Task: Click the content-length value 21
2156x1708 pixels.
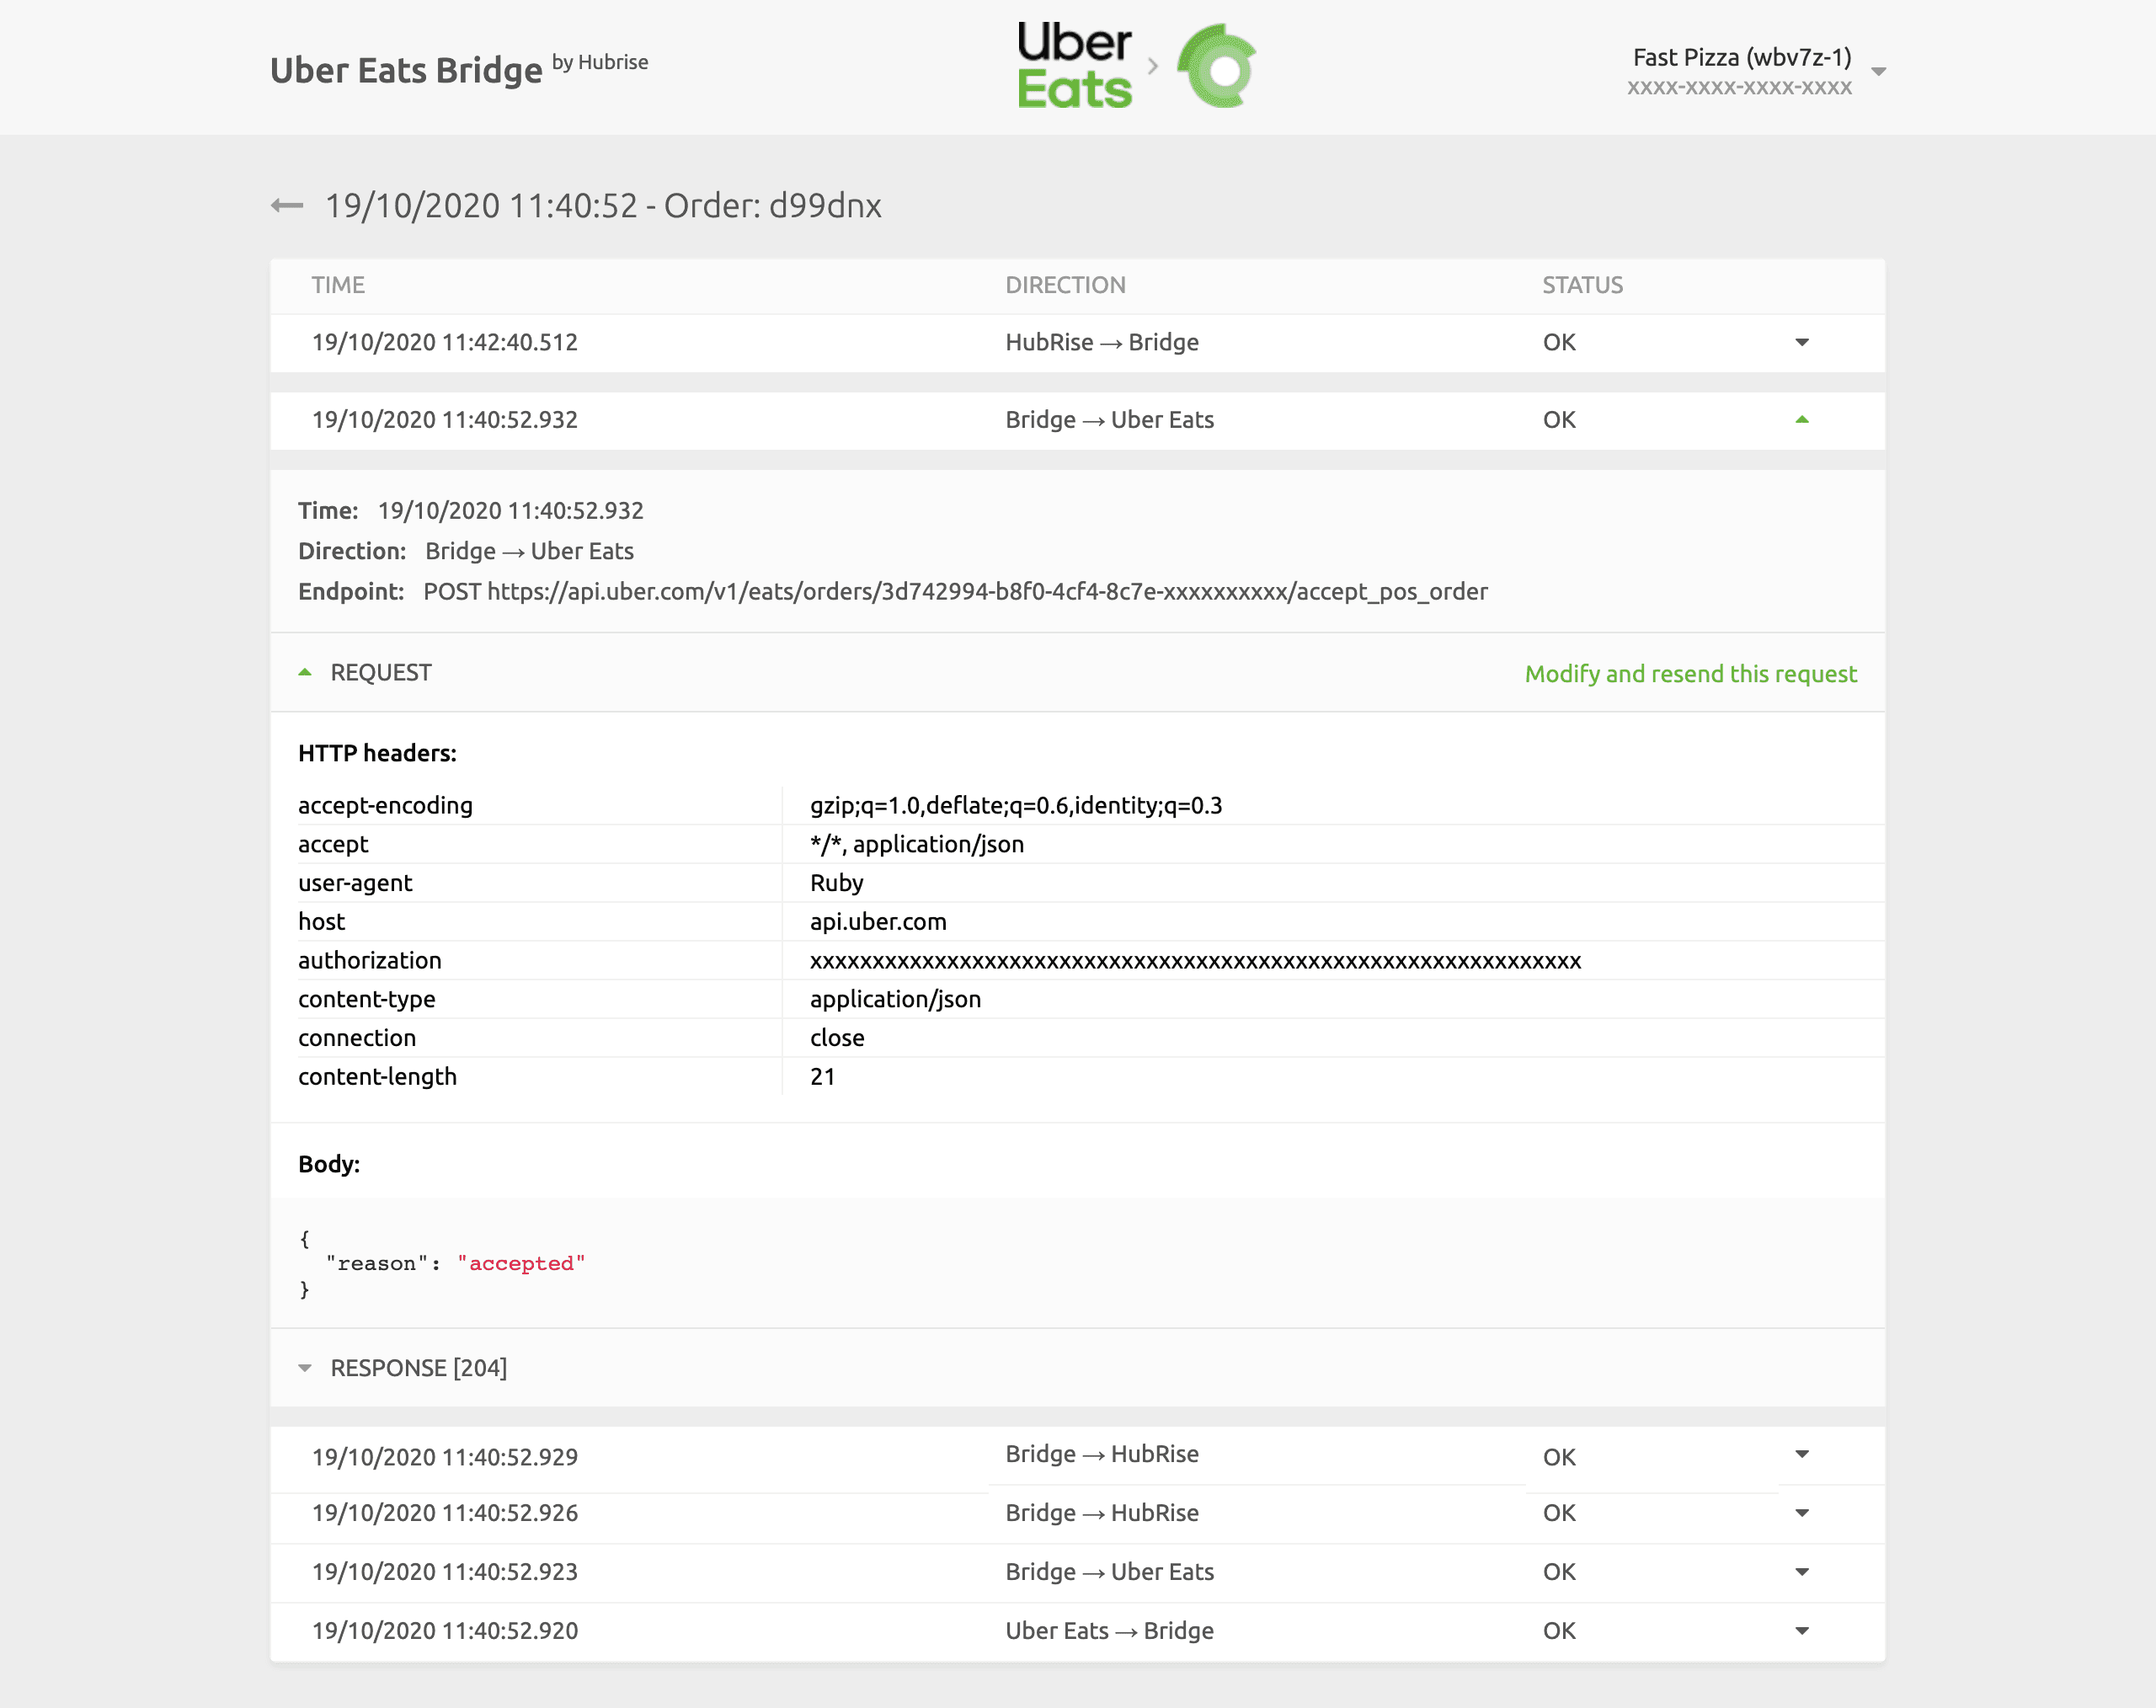Action: [823, 1077]
